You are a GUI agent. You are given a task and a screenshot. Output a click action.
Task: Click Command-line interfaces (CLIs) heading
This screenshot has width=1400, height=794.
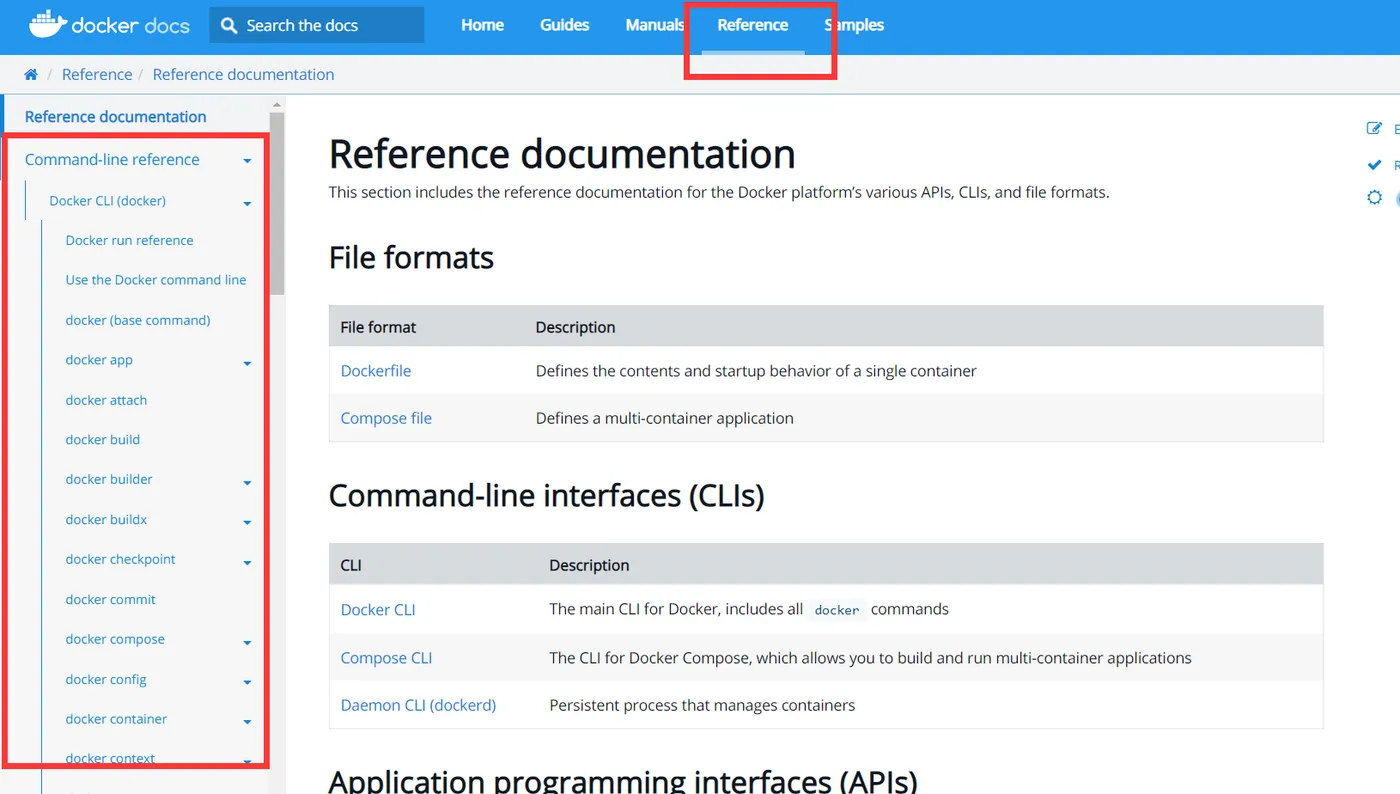(x=547, y=496)
